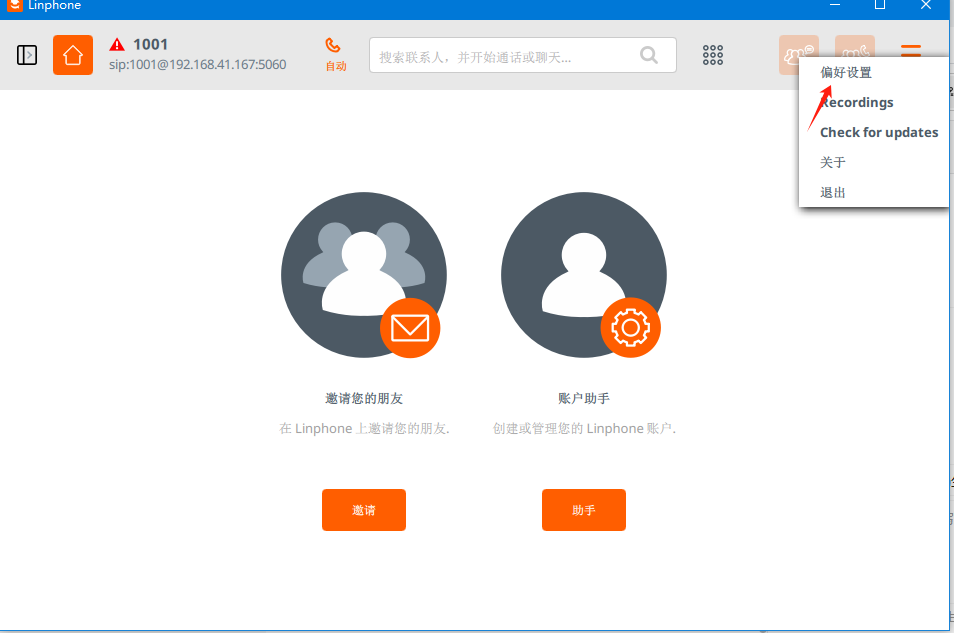The height and width of the screenshot is (633, 954).
Task: Click the magnifier search icon
Action: [x=649, y=55]
